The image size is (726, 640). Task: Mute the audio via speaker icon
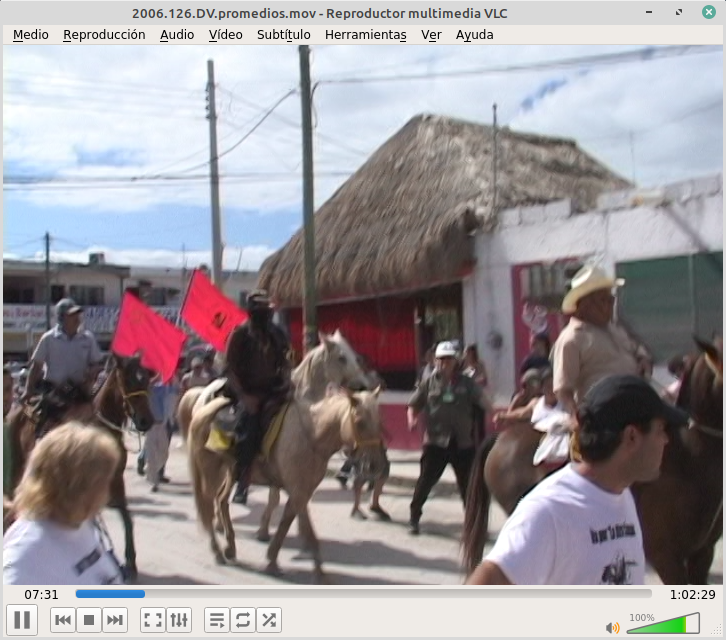pyautogui.click(x=612, y=627)
